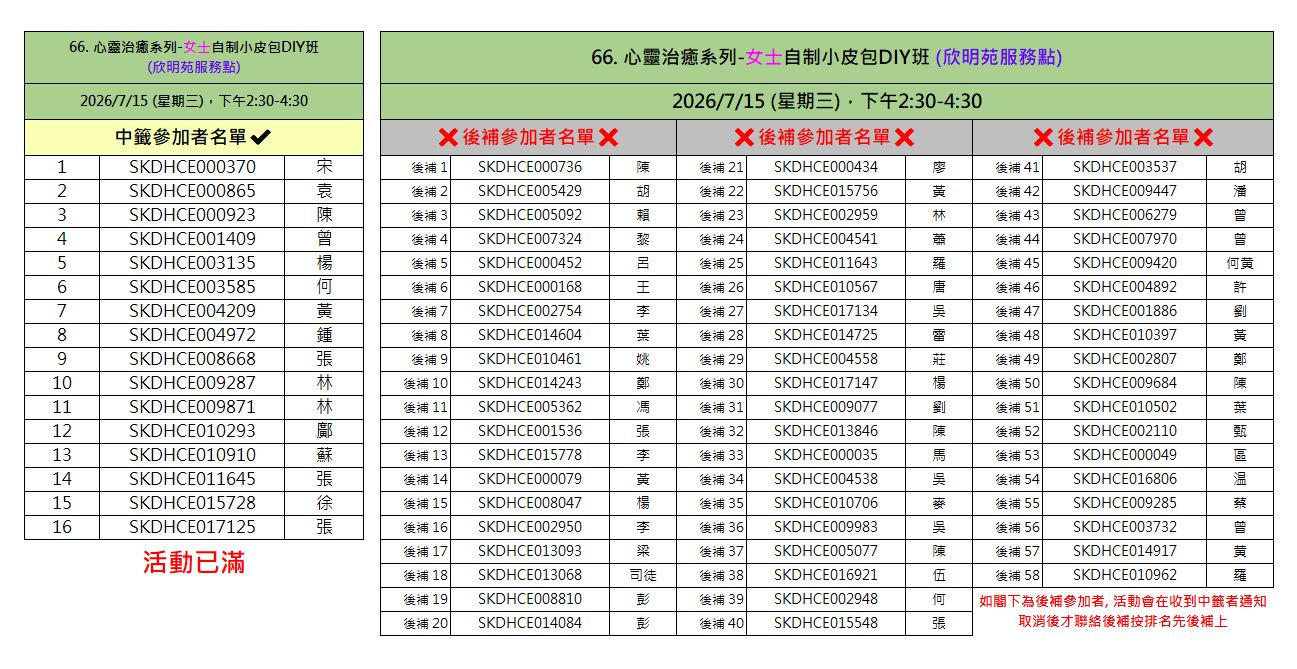Click the 後補 1 row label
Screen dimensions: 1297x669
point(429,168)
